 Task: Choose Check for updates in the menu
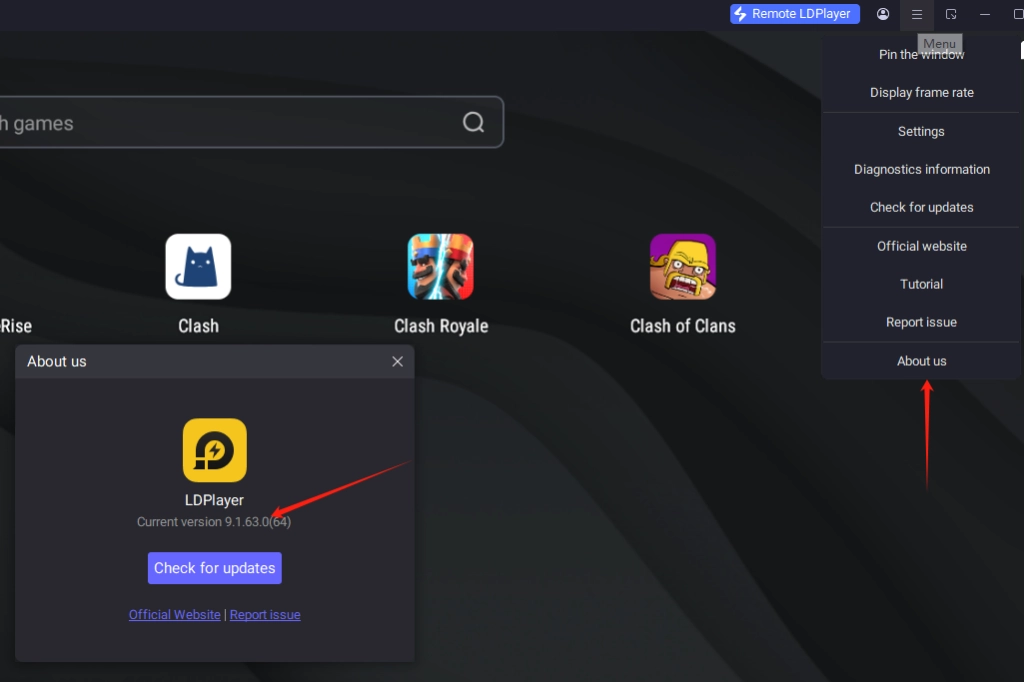coord(921,207)
